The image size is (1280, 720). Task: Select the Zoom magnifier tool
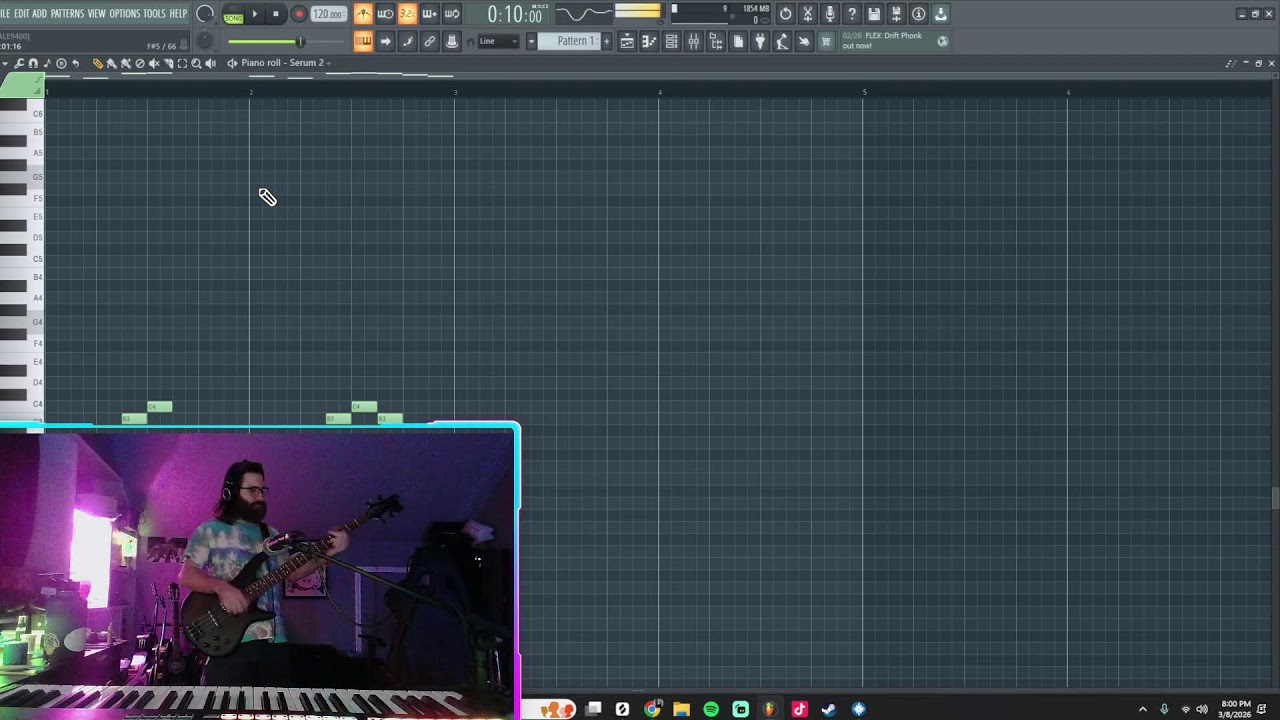pos(196,63)
